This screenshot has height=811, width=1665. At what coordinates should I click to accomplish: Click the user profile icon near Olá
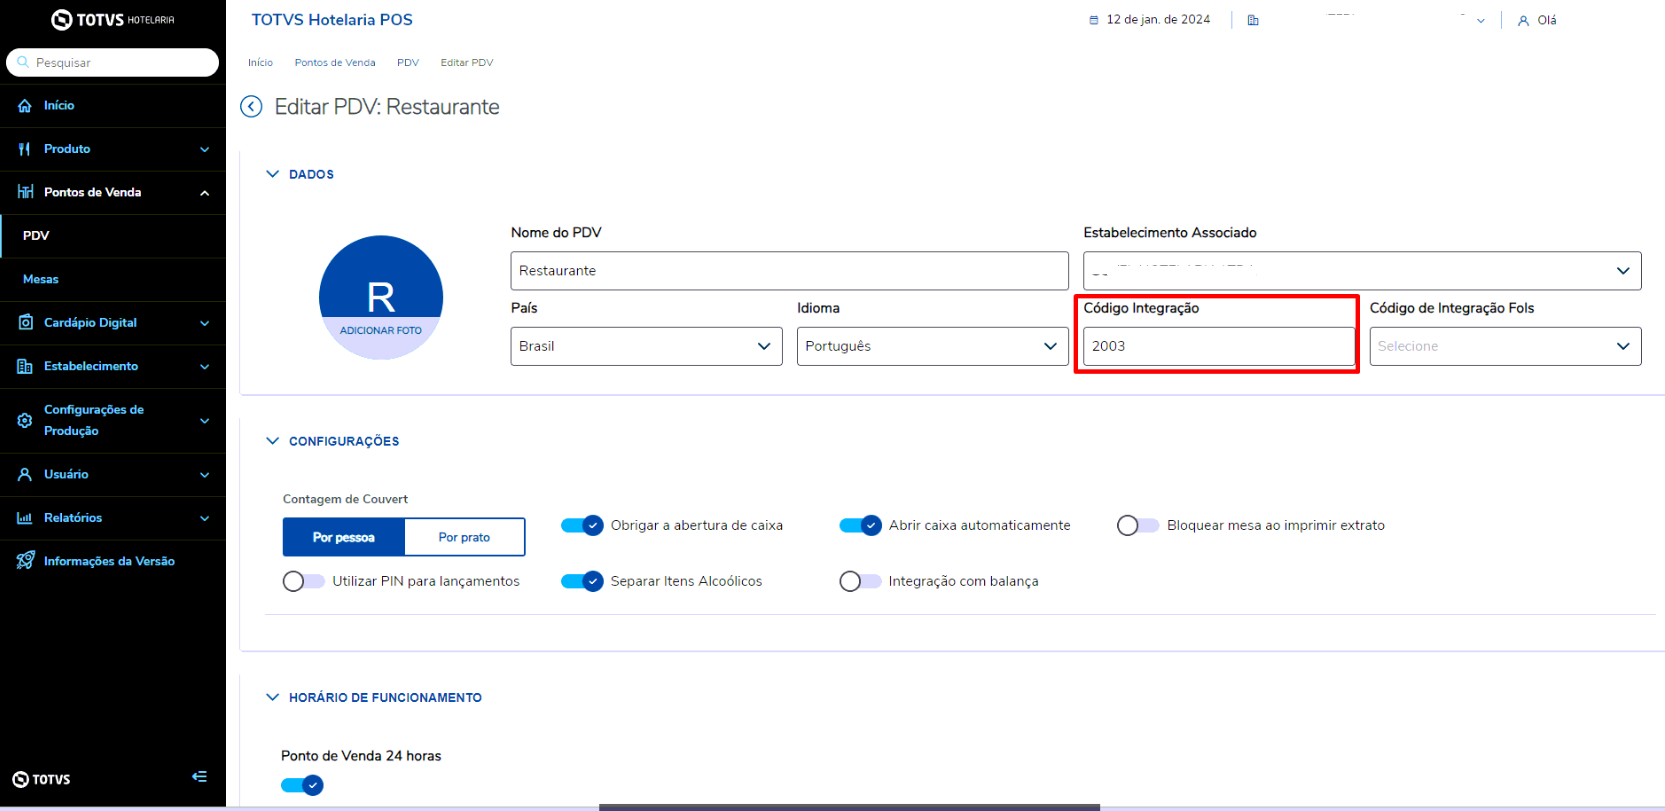[x=1523, y=20]
